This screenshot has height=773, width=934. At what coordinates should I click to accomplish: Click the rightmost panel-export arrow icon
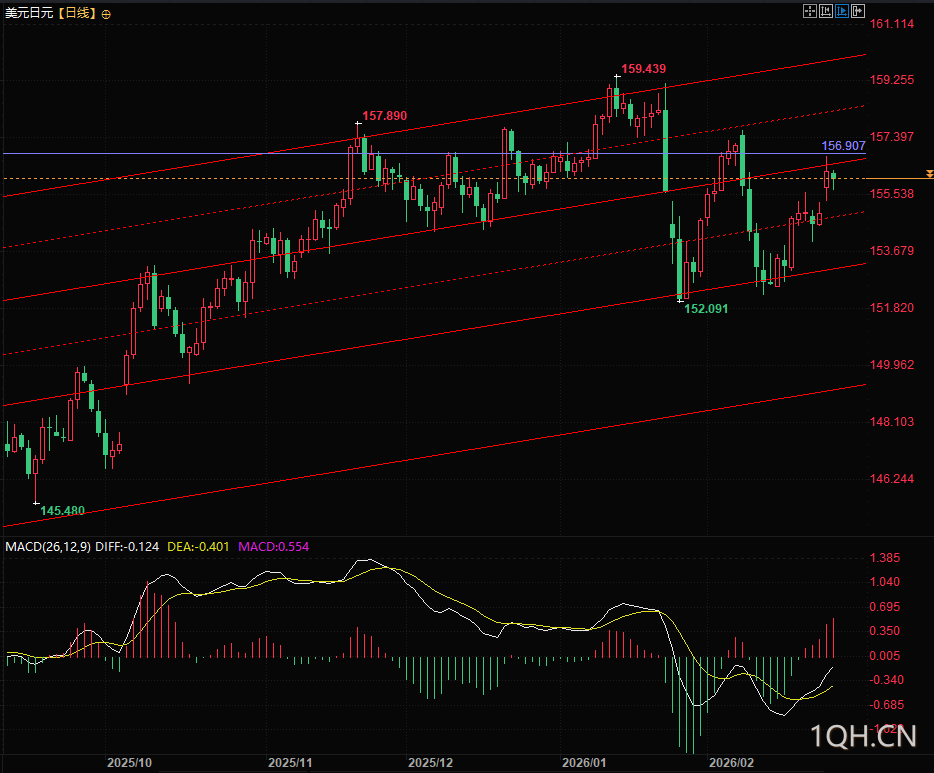(857, 11)
